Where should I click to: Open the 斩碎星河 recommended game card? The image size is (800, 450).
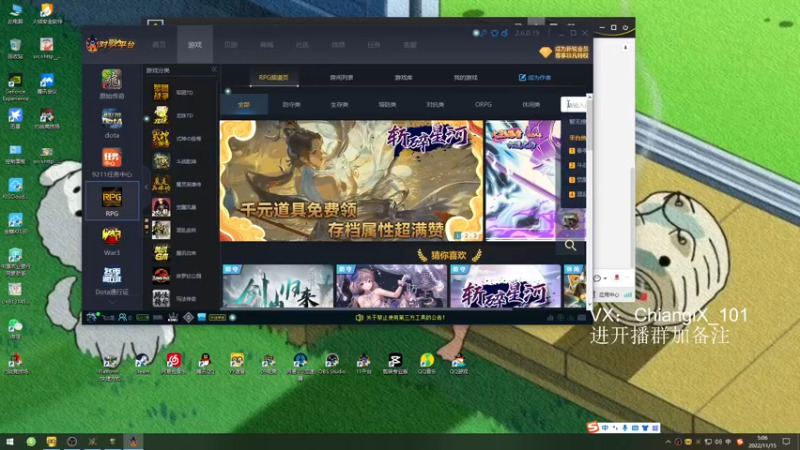pyautogui.click(x=505, y=286)
